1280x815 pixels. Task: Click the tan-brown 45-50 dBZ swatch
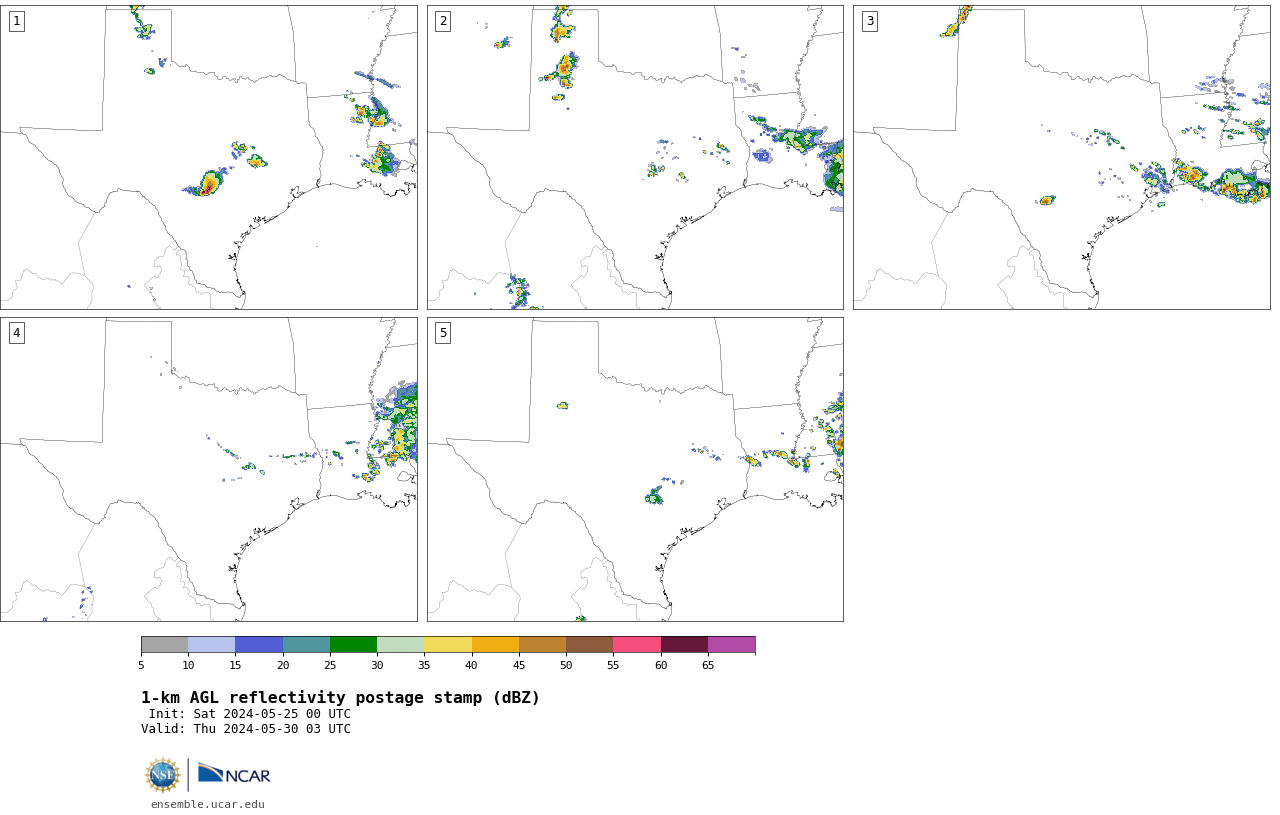coord(542,644)
